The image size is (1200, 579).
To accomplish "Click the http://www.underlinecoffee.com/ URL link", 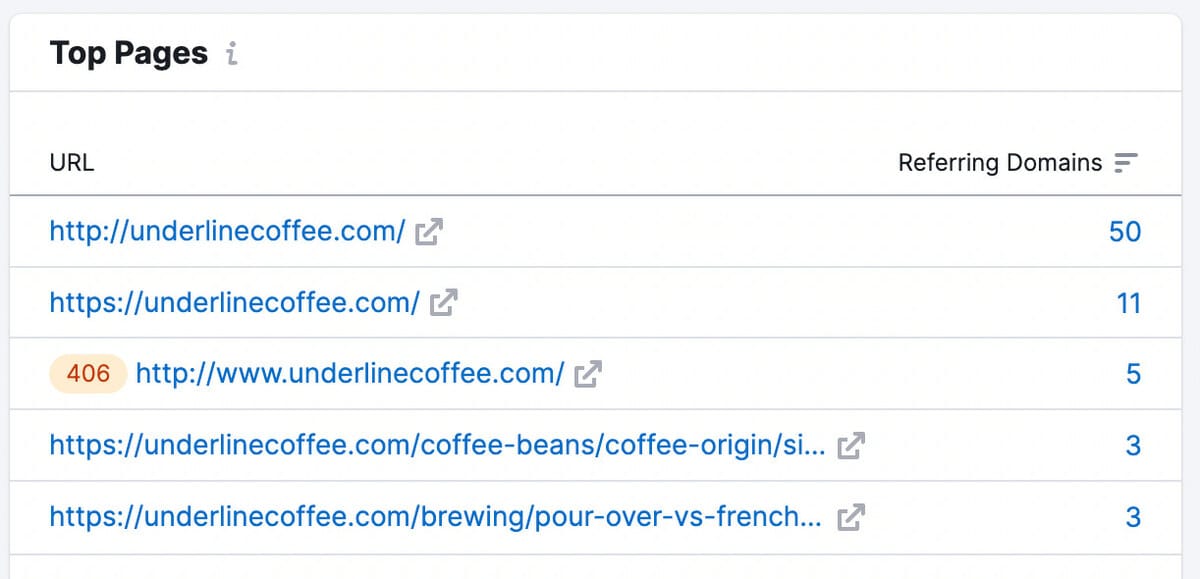I will [350, 374].
